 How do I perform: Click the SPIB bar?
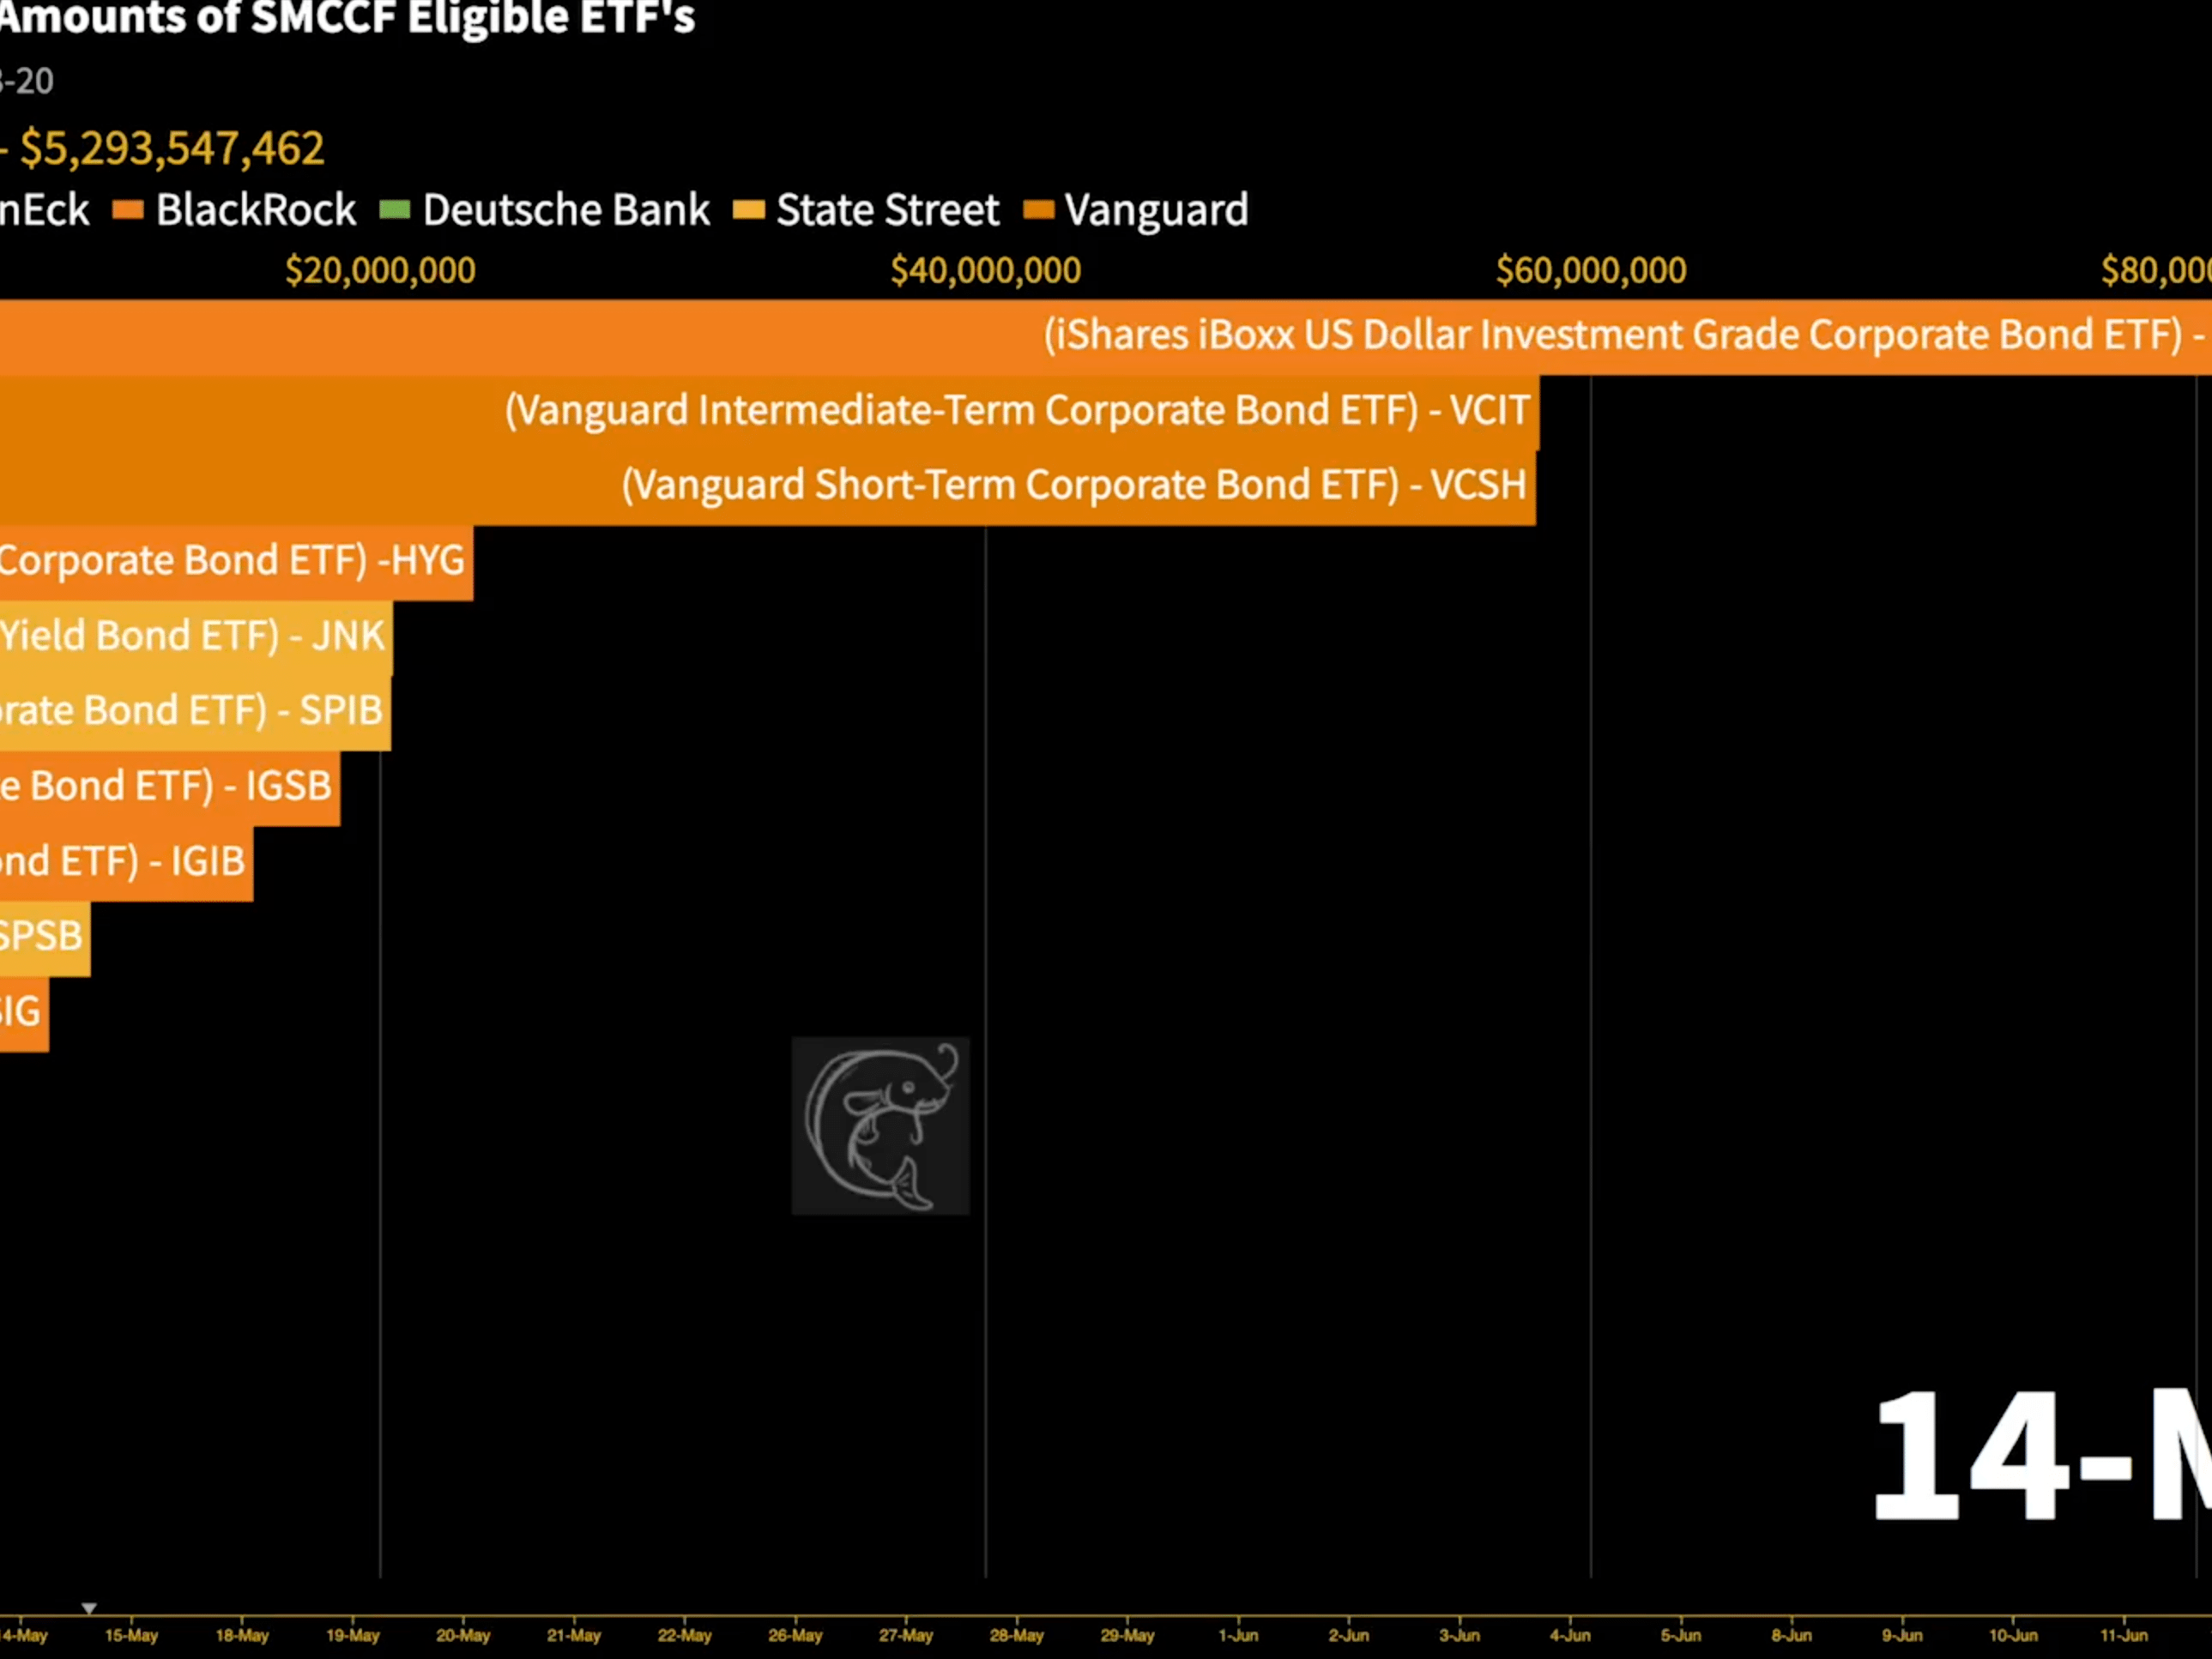(195, 712)
